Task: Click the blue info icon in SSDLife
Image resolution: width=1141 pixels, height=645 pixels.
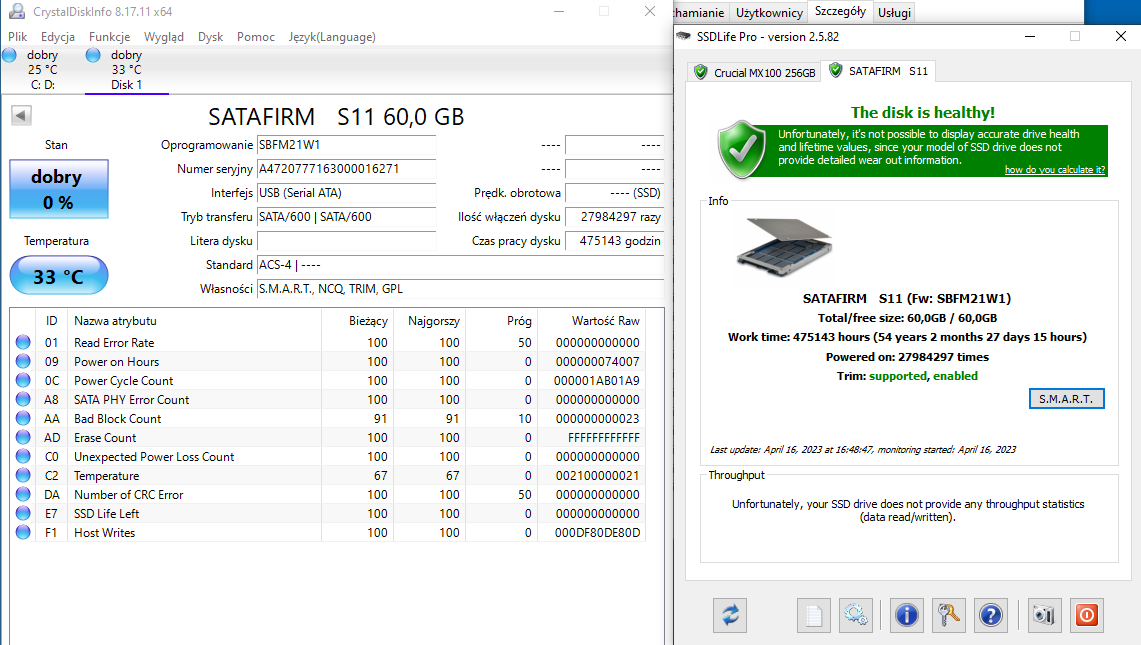Action: click(x=906, y=615)
